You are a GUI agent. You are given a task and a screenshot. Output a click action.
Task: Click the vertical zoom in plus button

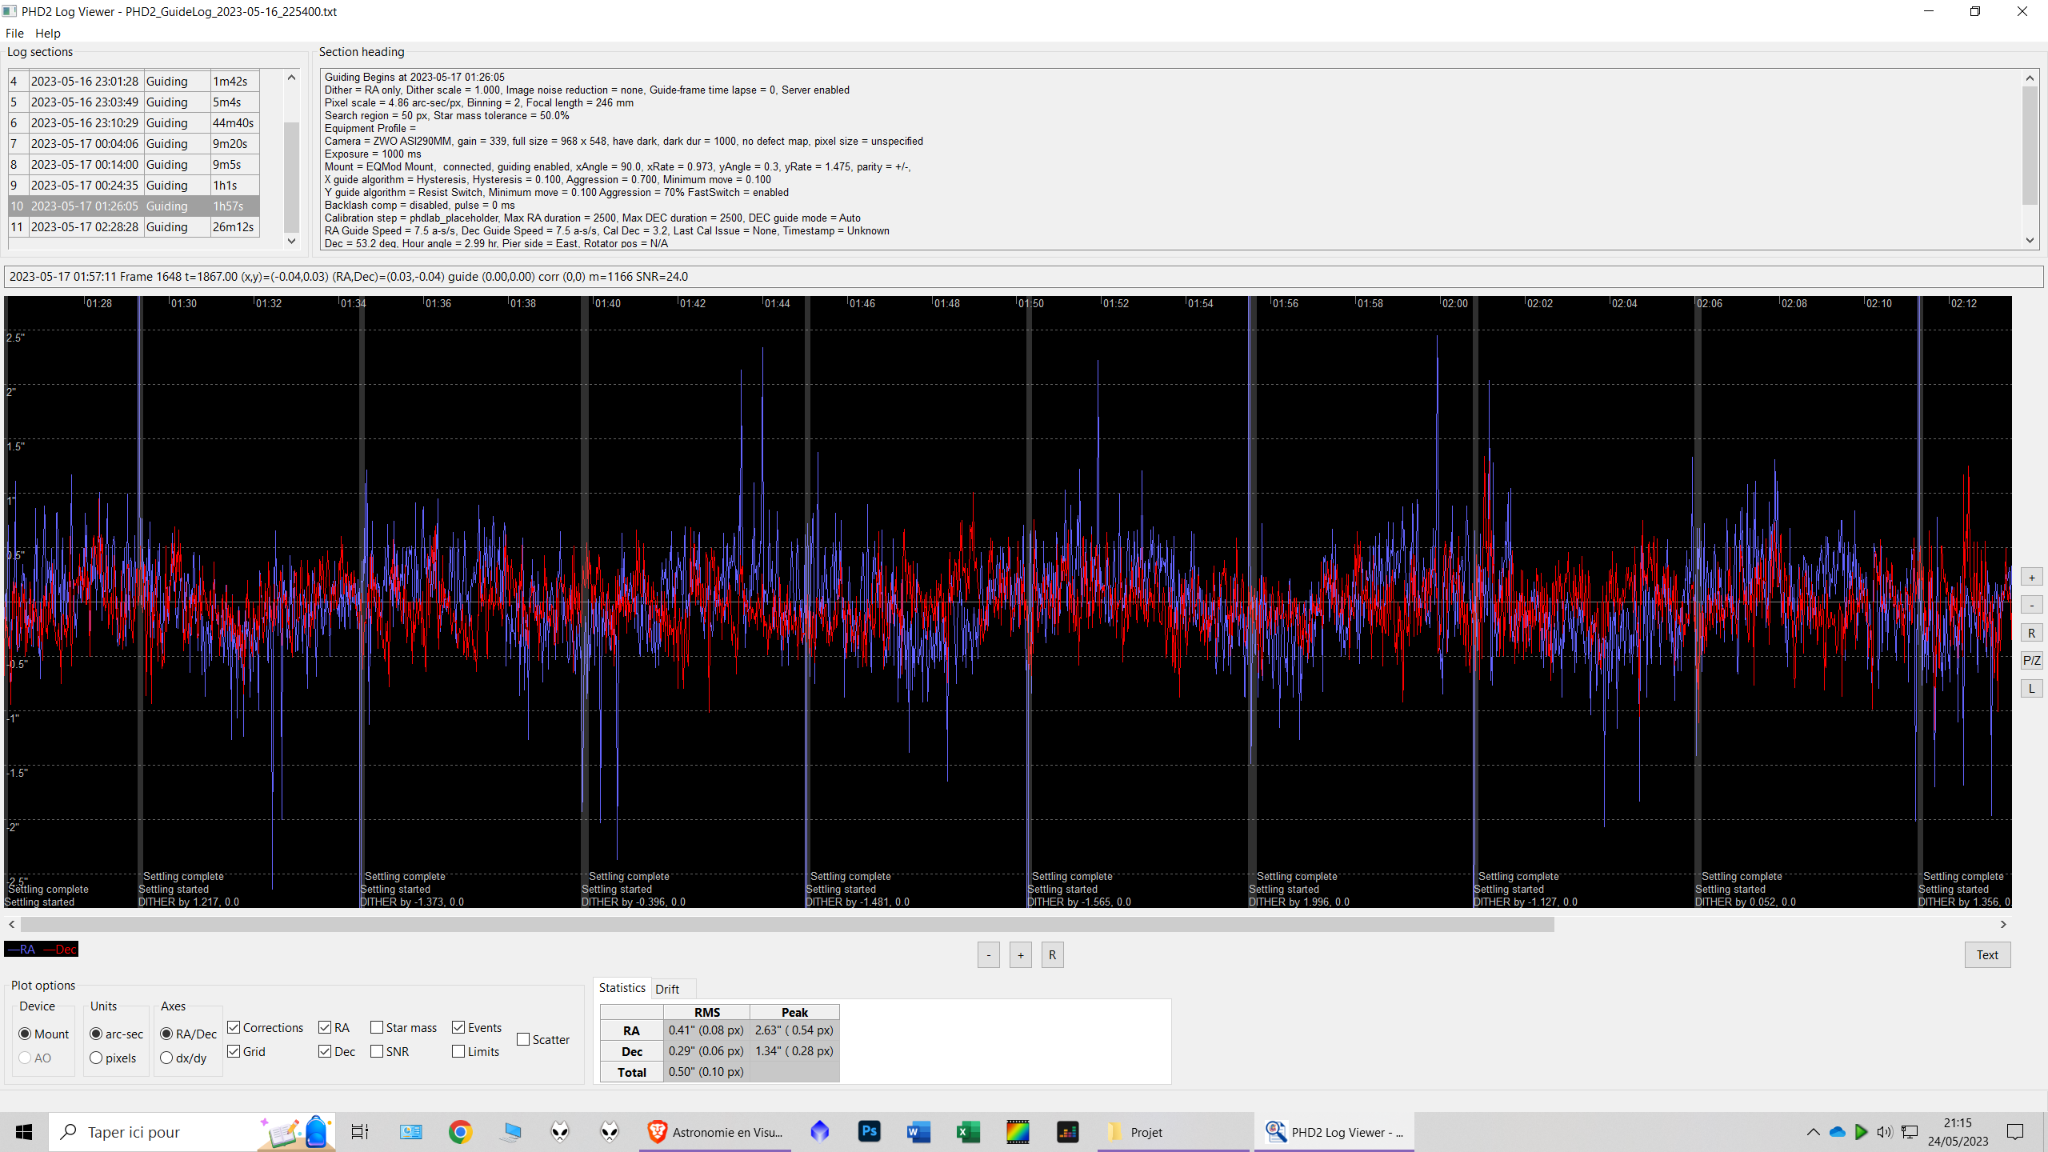coord(2032,577)
